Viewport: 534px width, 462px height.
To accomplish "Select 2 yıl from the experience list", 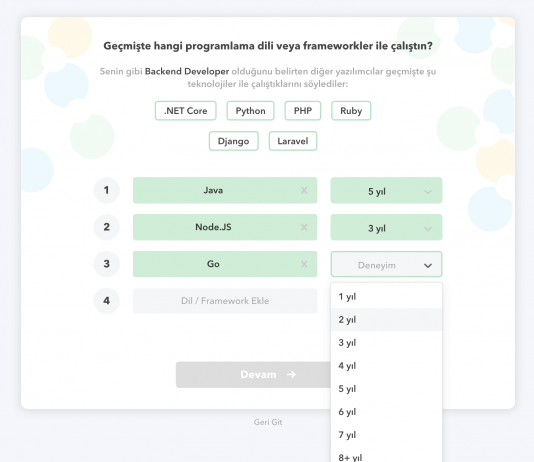I will [x=386, y=320].
